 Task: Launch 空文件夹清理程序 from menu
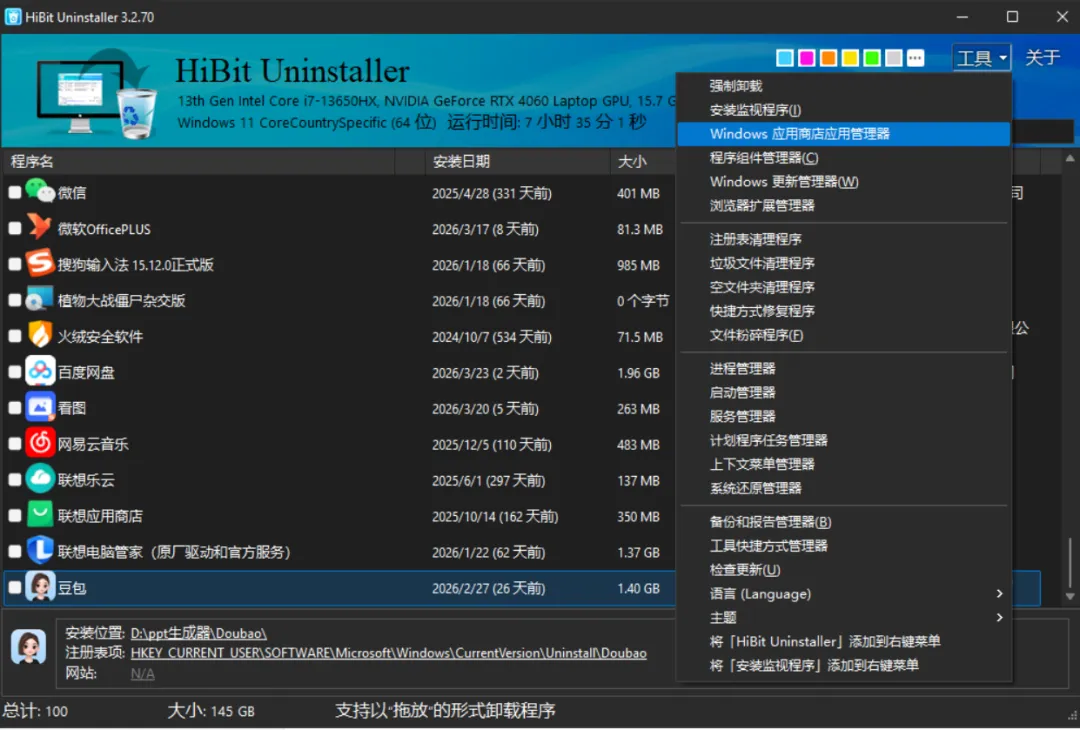click(844, 287)
